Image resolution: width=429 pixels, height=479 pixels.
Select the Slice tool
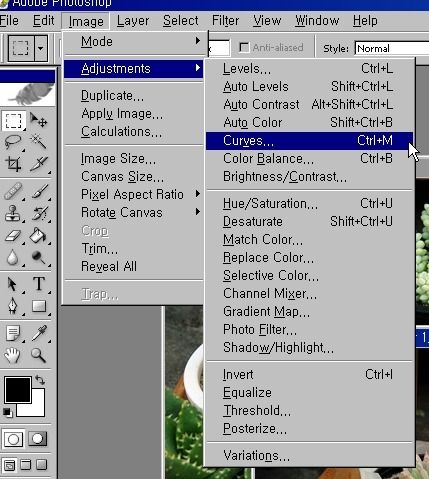(x=39, y=164)
